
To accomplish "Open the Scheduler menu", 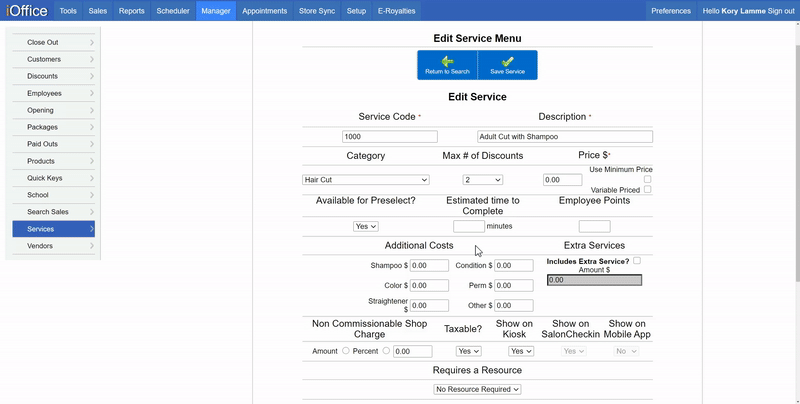I will (173, 11).
